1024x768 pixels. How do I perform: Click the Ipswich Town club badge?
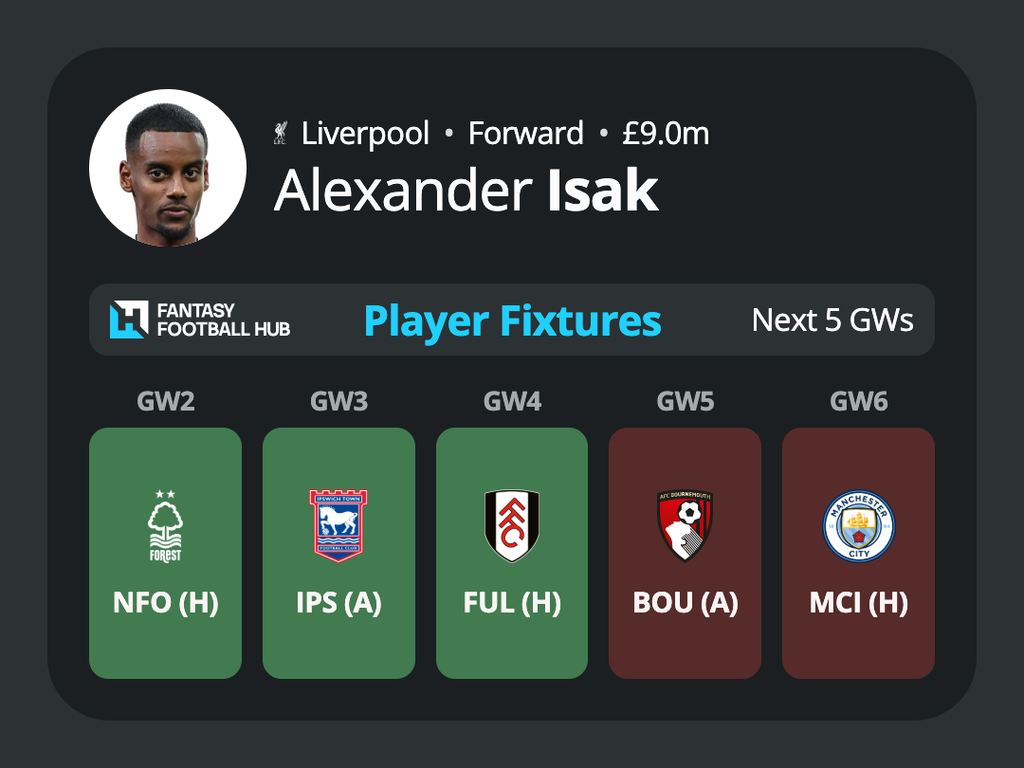[x=338, y=526]
